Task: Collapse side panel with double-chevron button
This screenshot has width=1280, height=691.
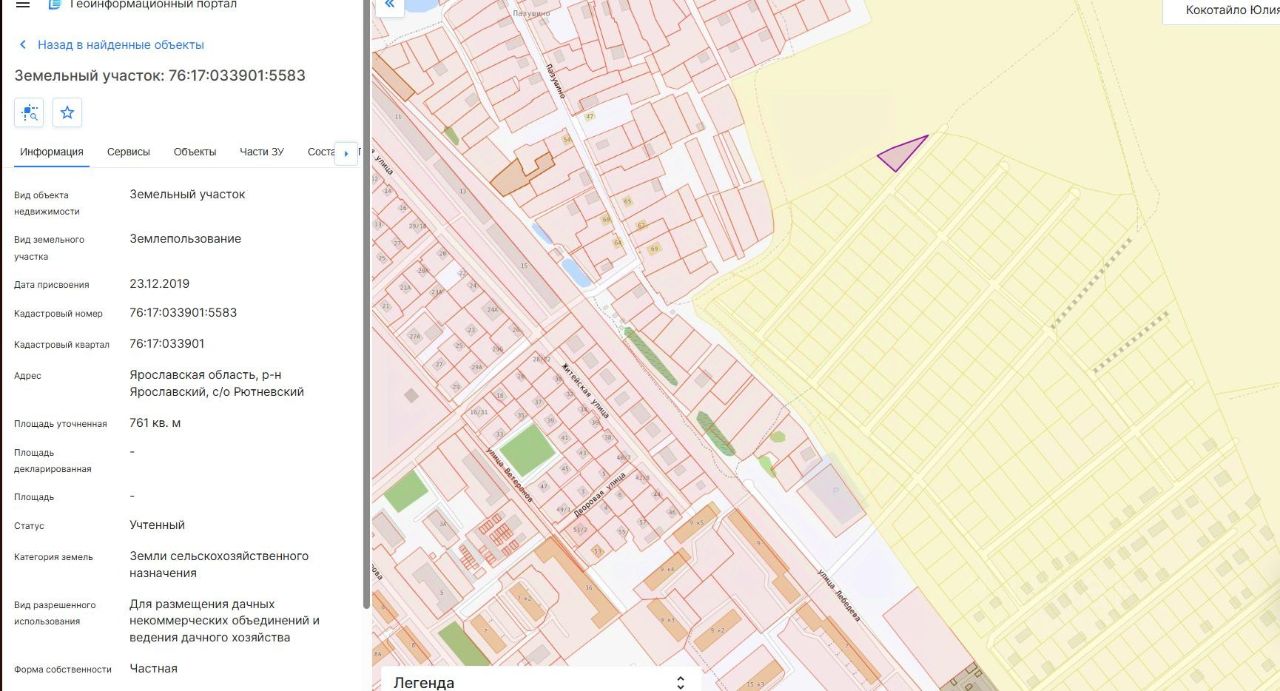Action: click(389, 5)
